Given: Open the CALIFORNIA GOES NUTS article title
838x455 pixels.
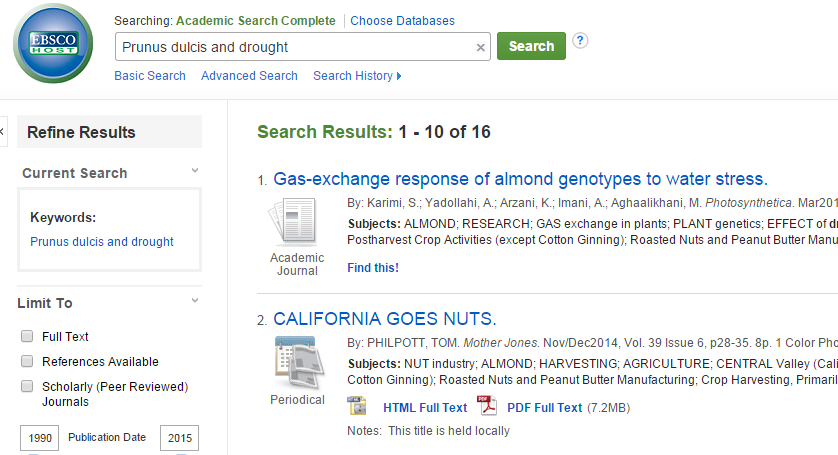Looking at the screenshot, I should 385,319.
